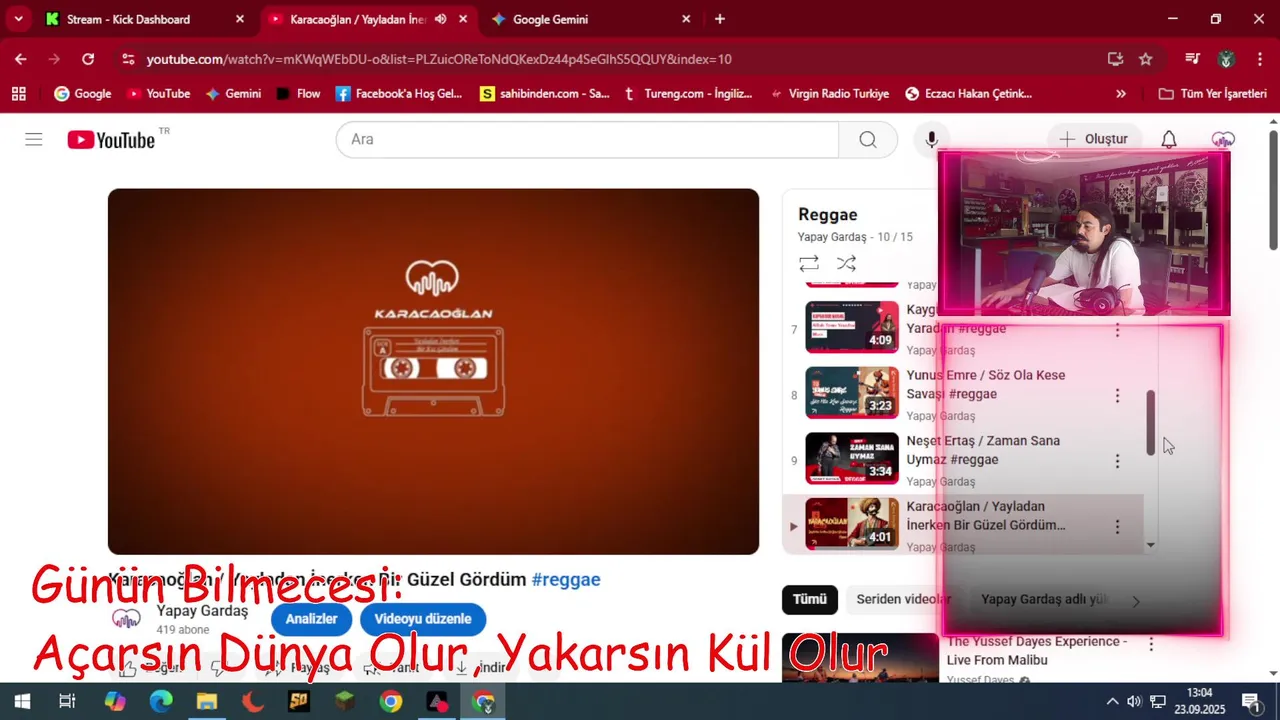
Task: Click the Analizler button
Action: coord(311,619)
